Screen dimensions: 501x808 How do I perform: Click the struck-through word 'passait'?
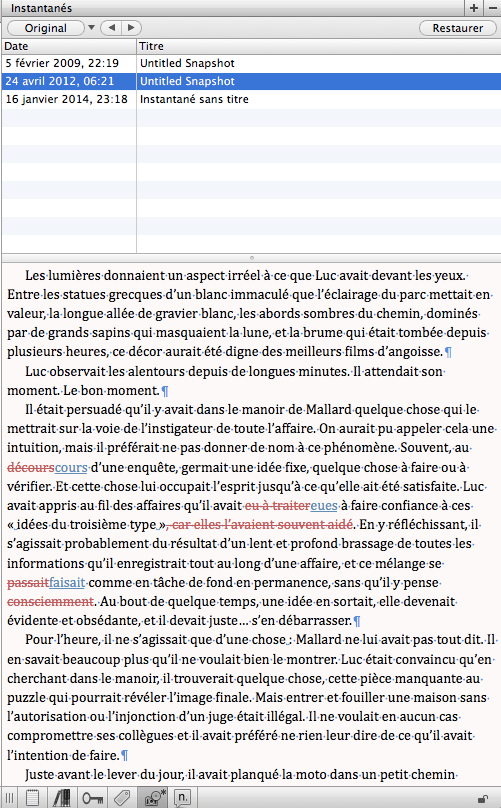28,582
